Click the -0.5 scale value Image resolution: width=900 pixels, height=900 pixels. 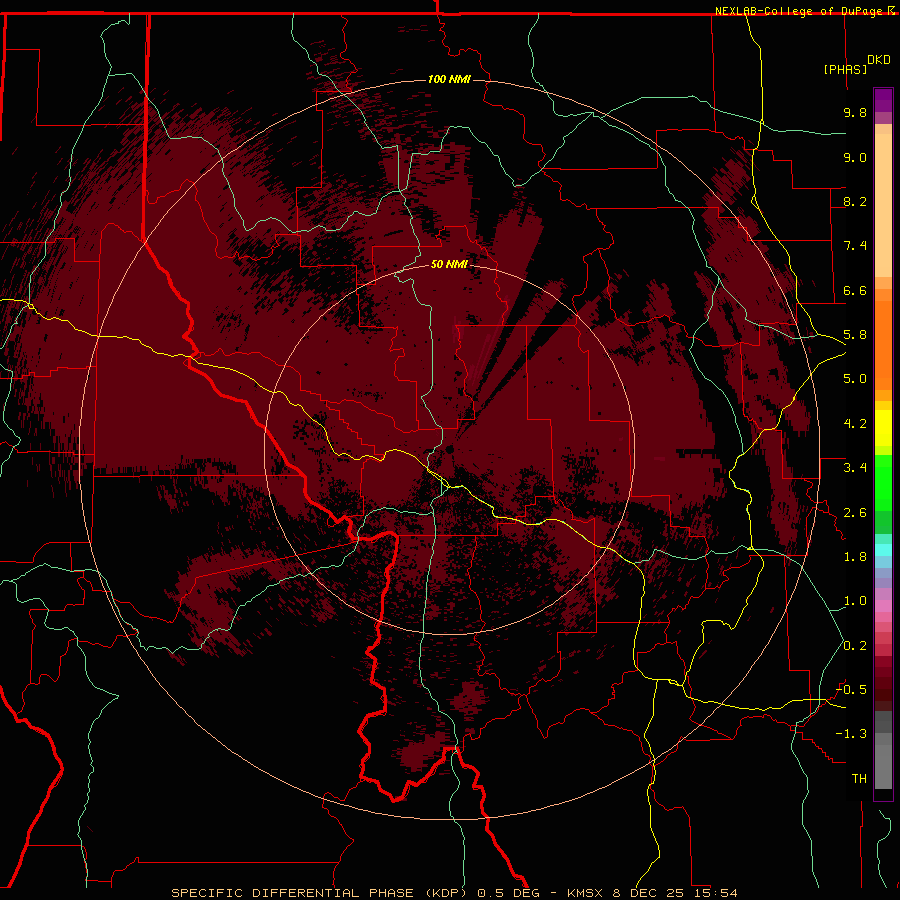[x=851, y=690]
